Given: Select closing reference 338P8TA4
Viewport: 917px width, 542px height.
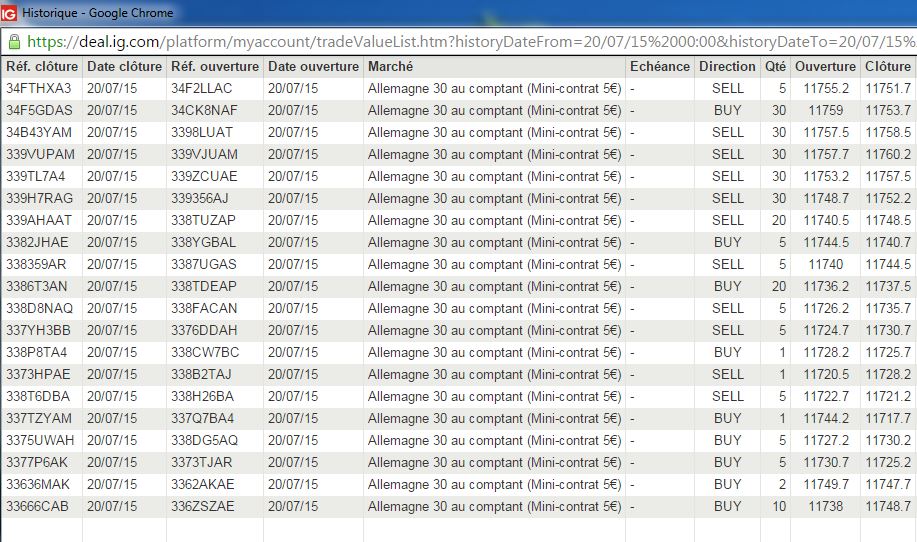Looking at the screenshot, I should (x=36, y=352).
